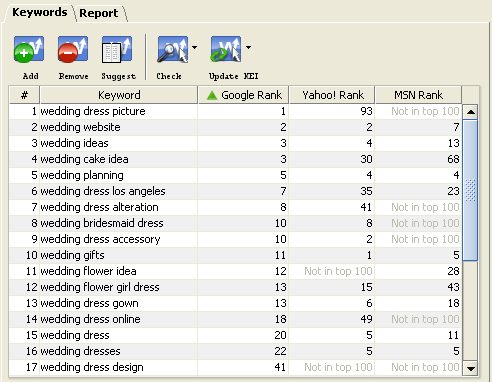
Task: Click Yahoo rank 93 for wedding dress picture
Action: click(366, 111)
